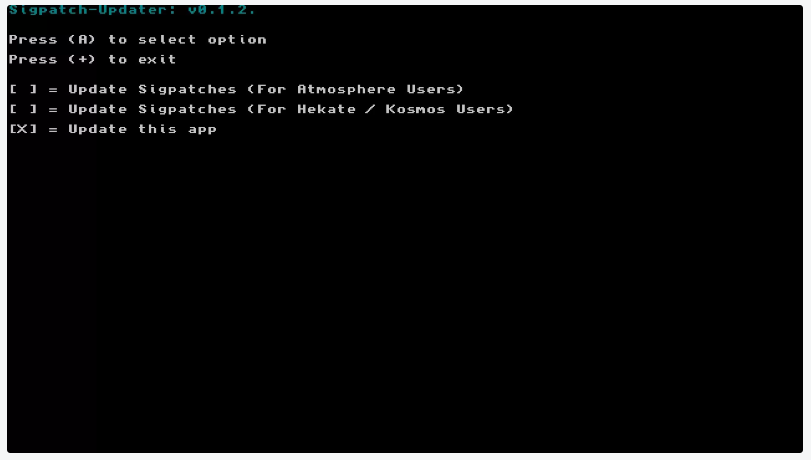Click the 'Press (A) to select option' line
Screen dimensions: 811x460
pyautogui.click(x=138, y=40)
